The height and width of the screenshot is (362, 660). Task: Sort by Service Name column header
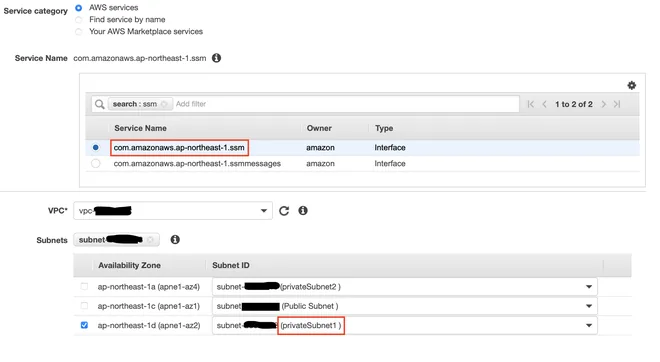(140, 128)
